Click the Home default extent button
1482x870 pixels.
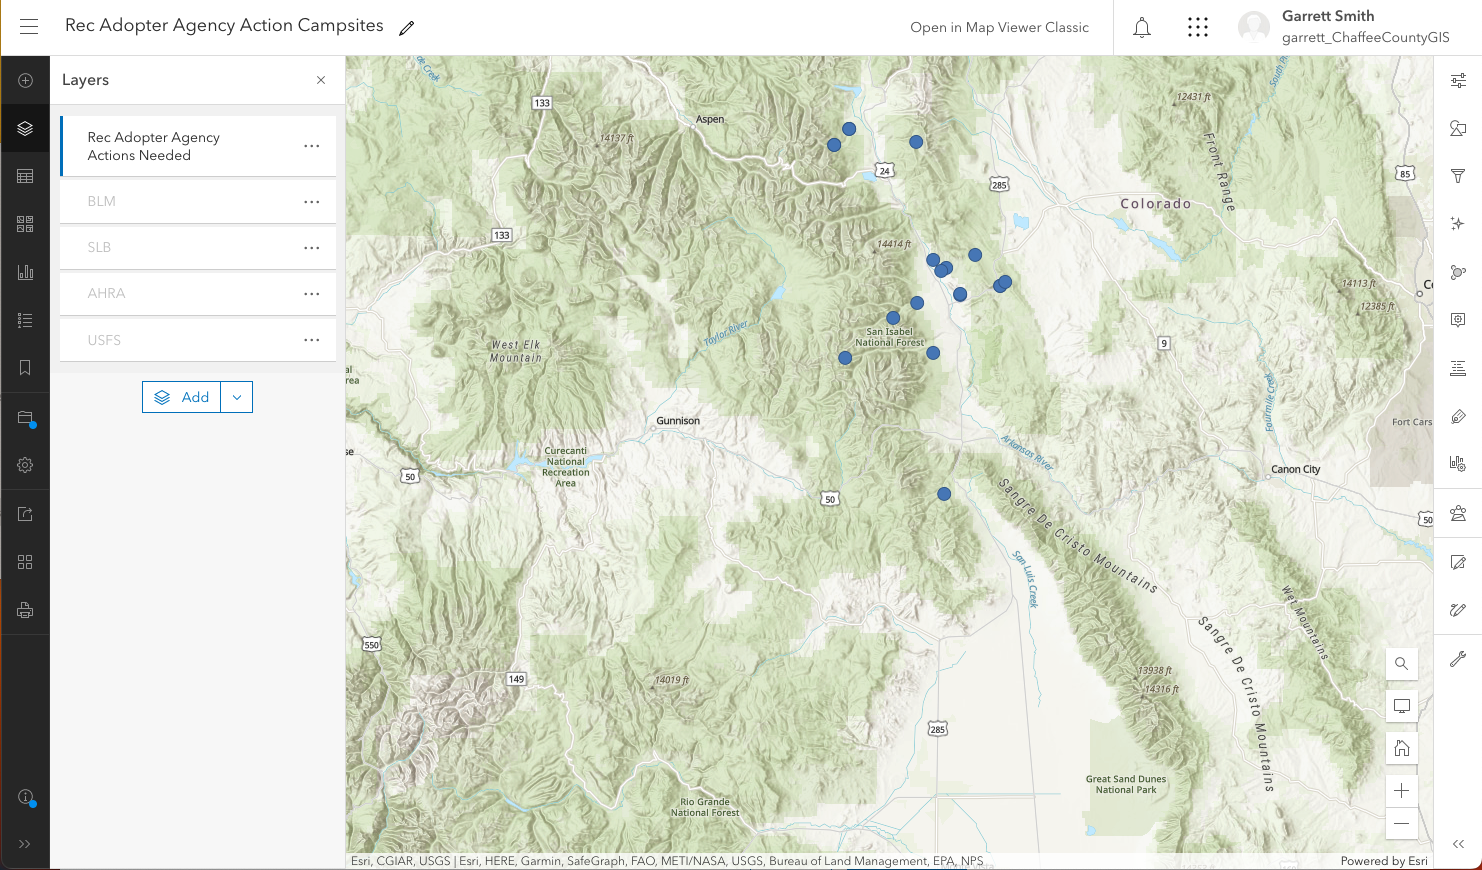click(1401, 747)
